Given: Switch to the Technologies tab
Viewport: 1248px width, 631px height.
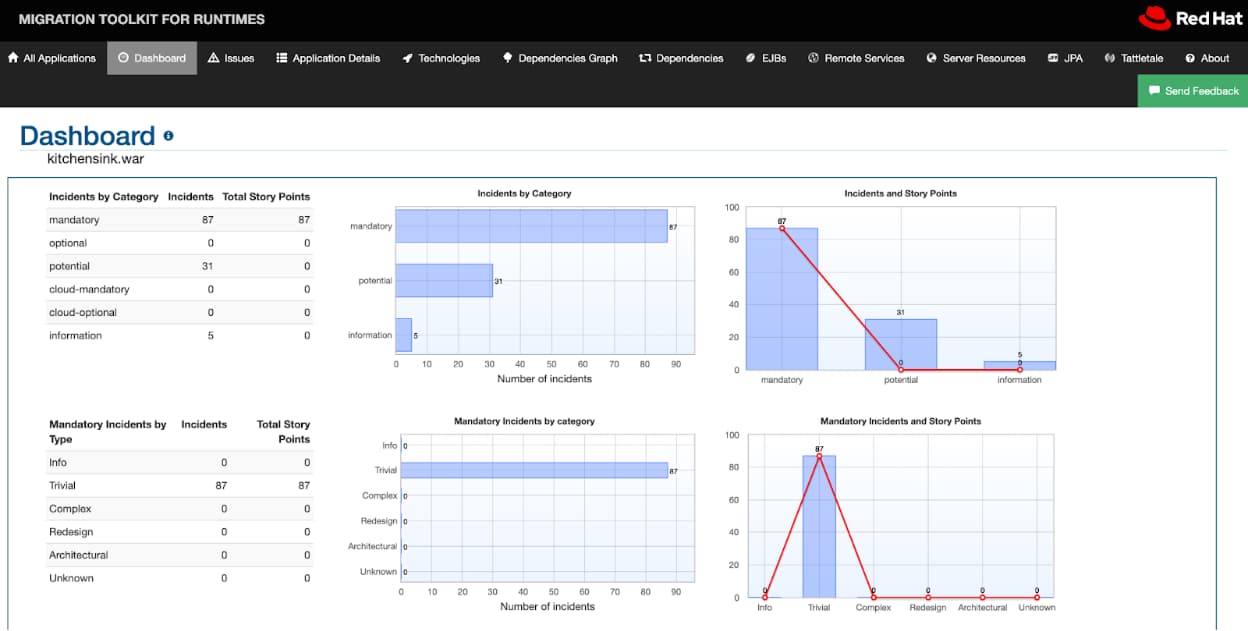Looking at the screenshot, I should (441, 58).
